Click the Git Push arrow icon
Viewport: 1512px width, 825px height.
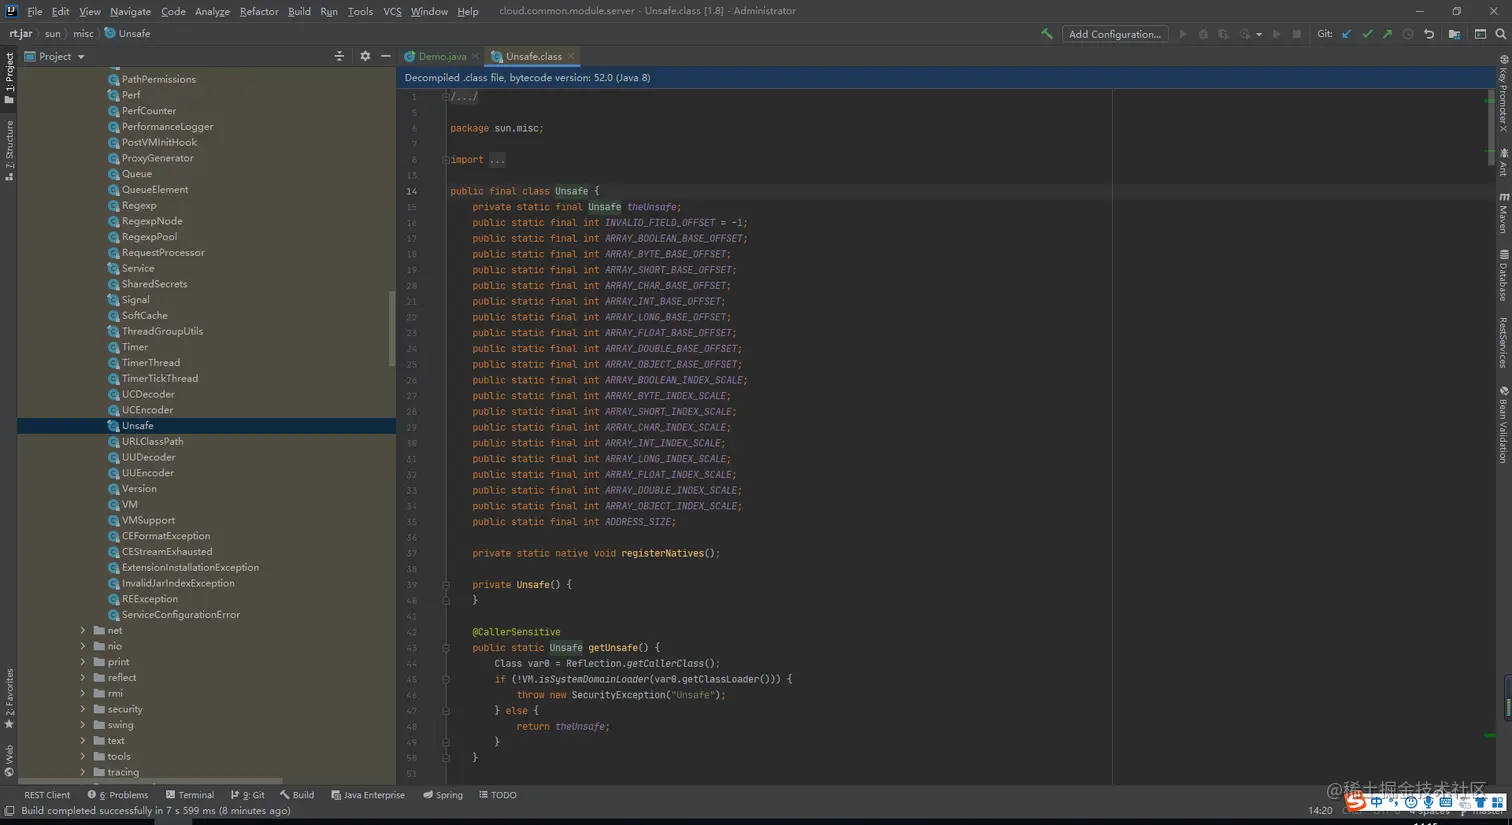1387,34
